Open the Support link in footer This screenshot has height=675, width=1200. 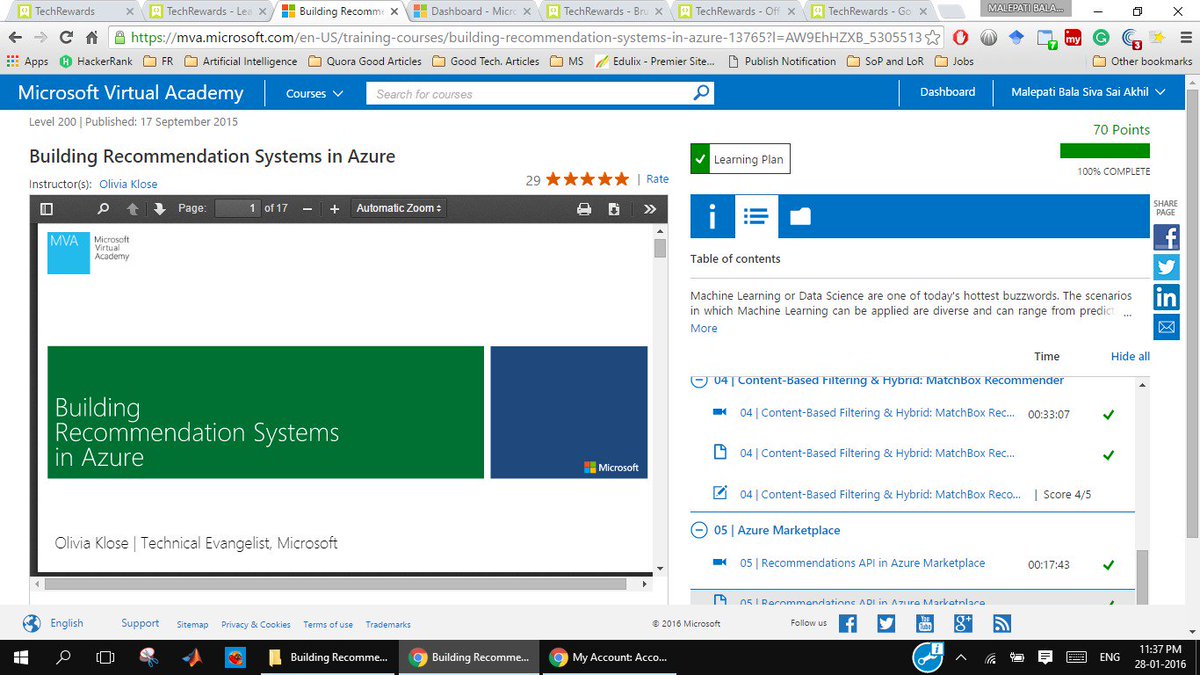coord(140,623)
